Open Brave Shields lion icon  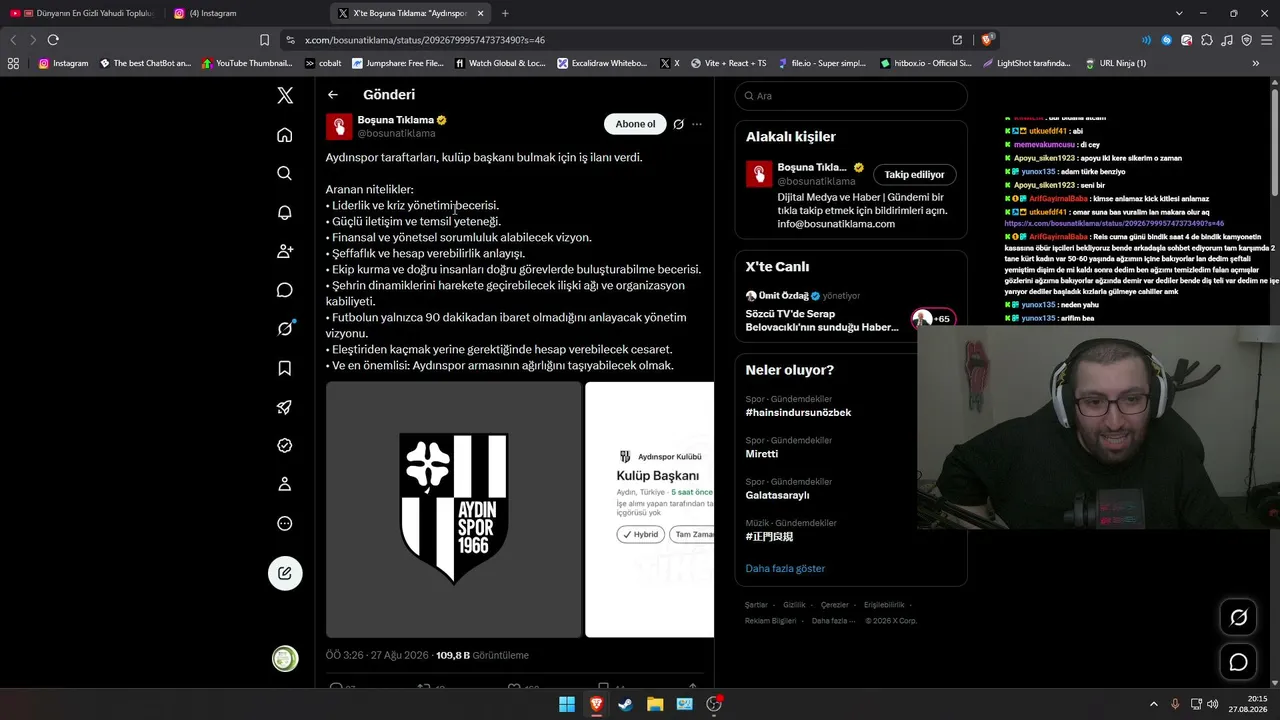click(988, 40)
